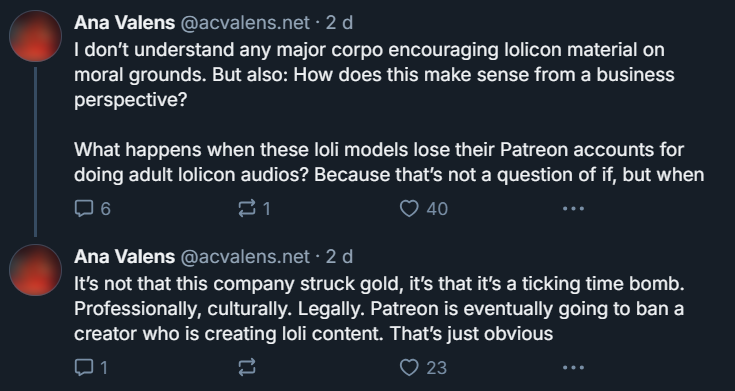This screenshot has width=735, height=391.
Task: Open the '2 d' timestamp of 'ticking time bomb' post
Action: coord(339,256)
